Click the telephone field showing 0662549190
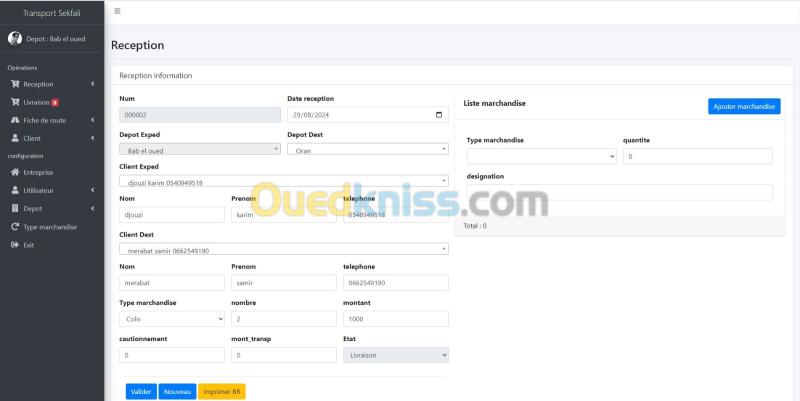This screenshot has width=800, height=401. [396, 283]
